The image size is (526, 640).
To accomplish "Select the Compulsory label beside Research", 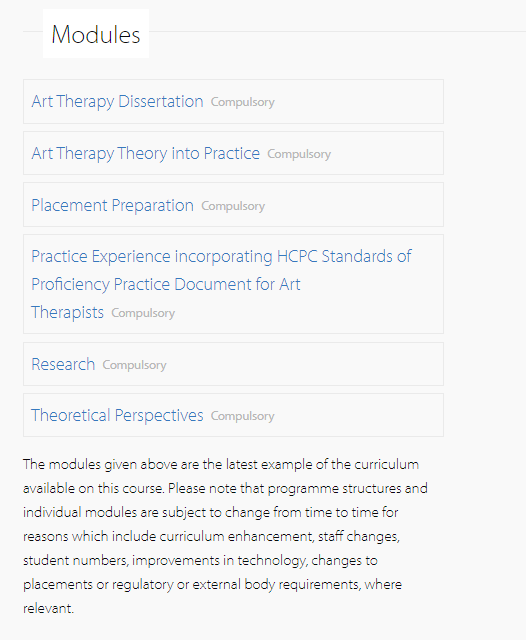I will 134,365.
